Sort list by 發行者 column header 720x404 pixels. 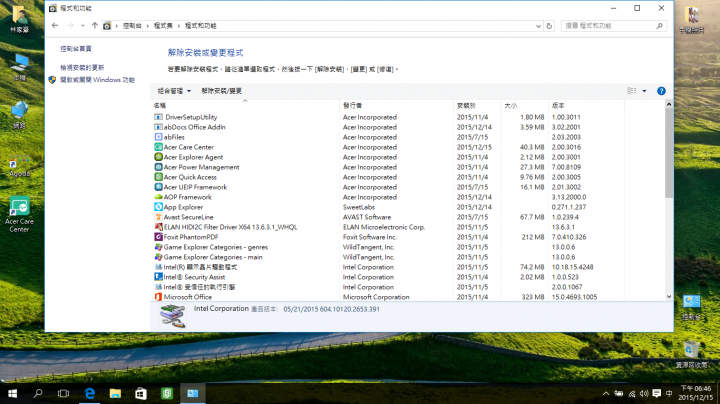[x=397, y=106]
